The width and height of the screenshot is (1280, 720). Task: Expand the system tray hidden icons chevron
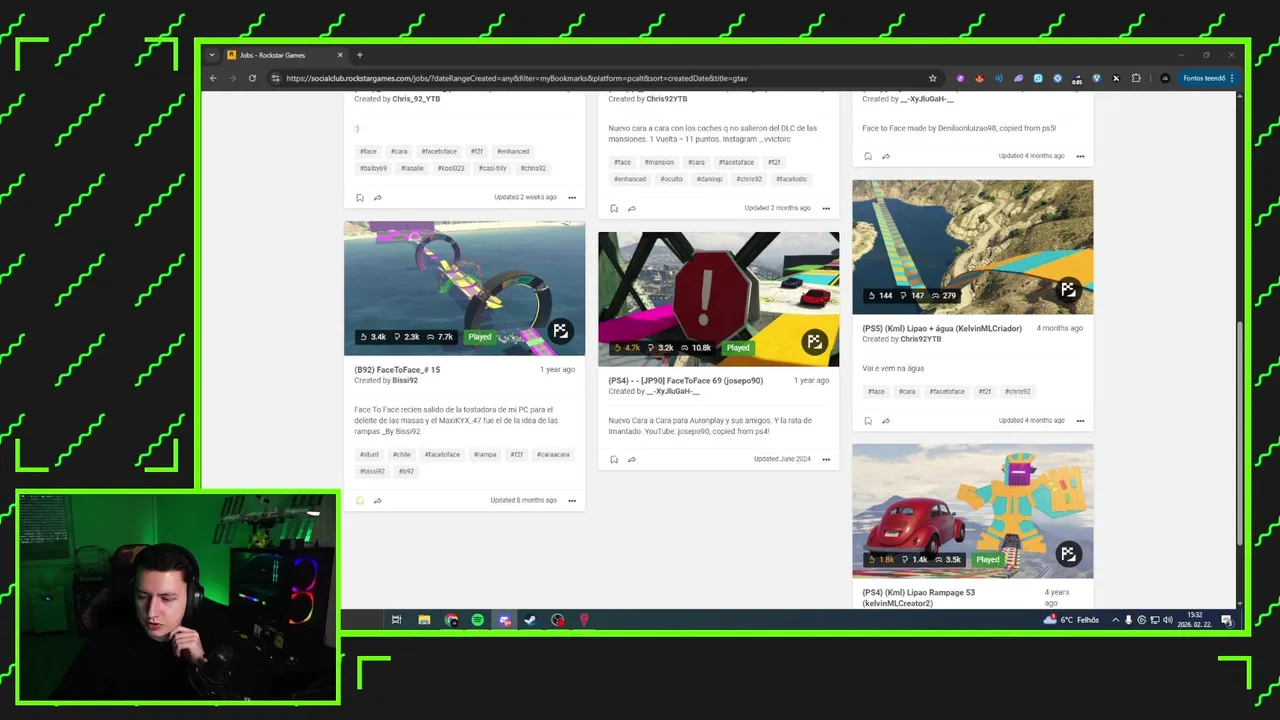pyautogui.click(x=1116, y=620)
